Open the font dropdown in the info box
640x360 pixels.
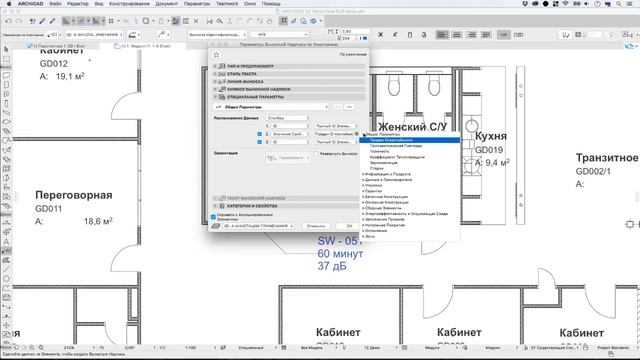pos(280,35)
